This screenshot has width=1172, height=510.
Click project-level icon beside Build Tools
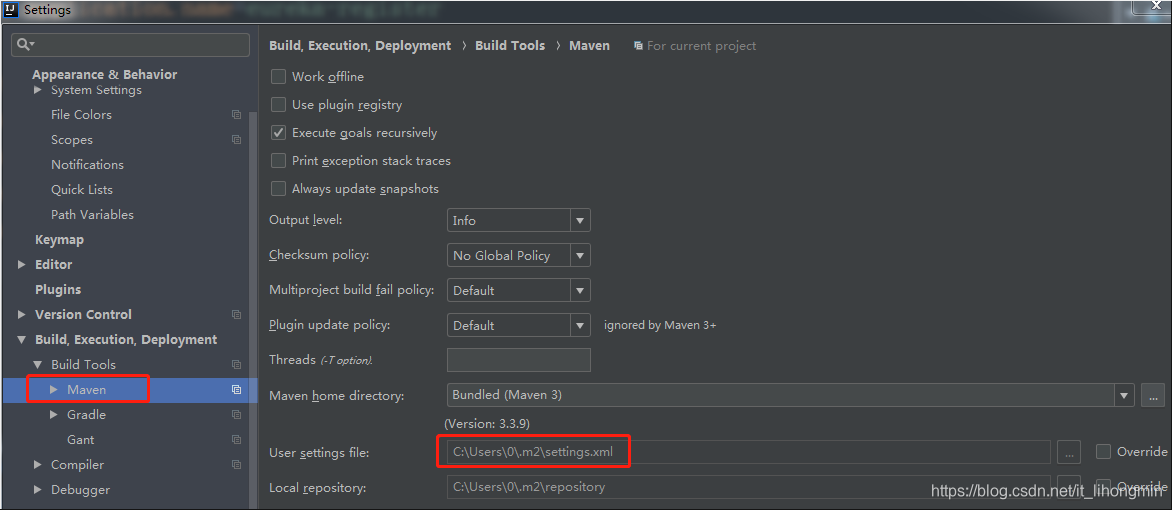236,365
